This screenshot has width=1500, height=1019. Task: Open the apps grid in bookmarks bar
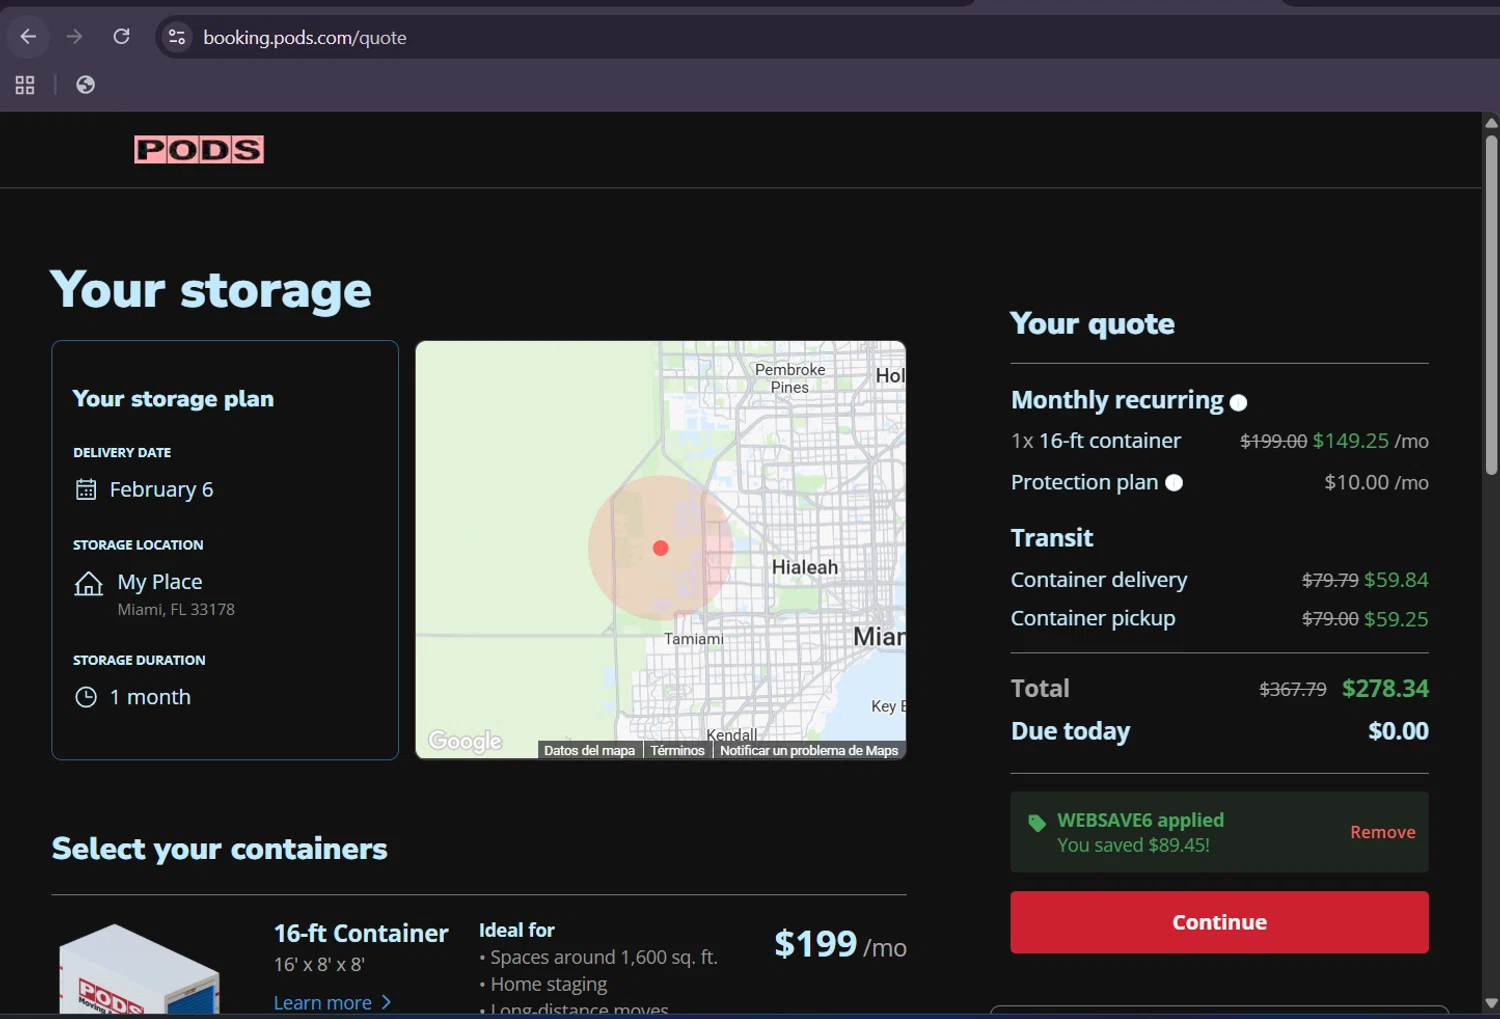[x=25, y=85]
